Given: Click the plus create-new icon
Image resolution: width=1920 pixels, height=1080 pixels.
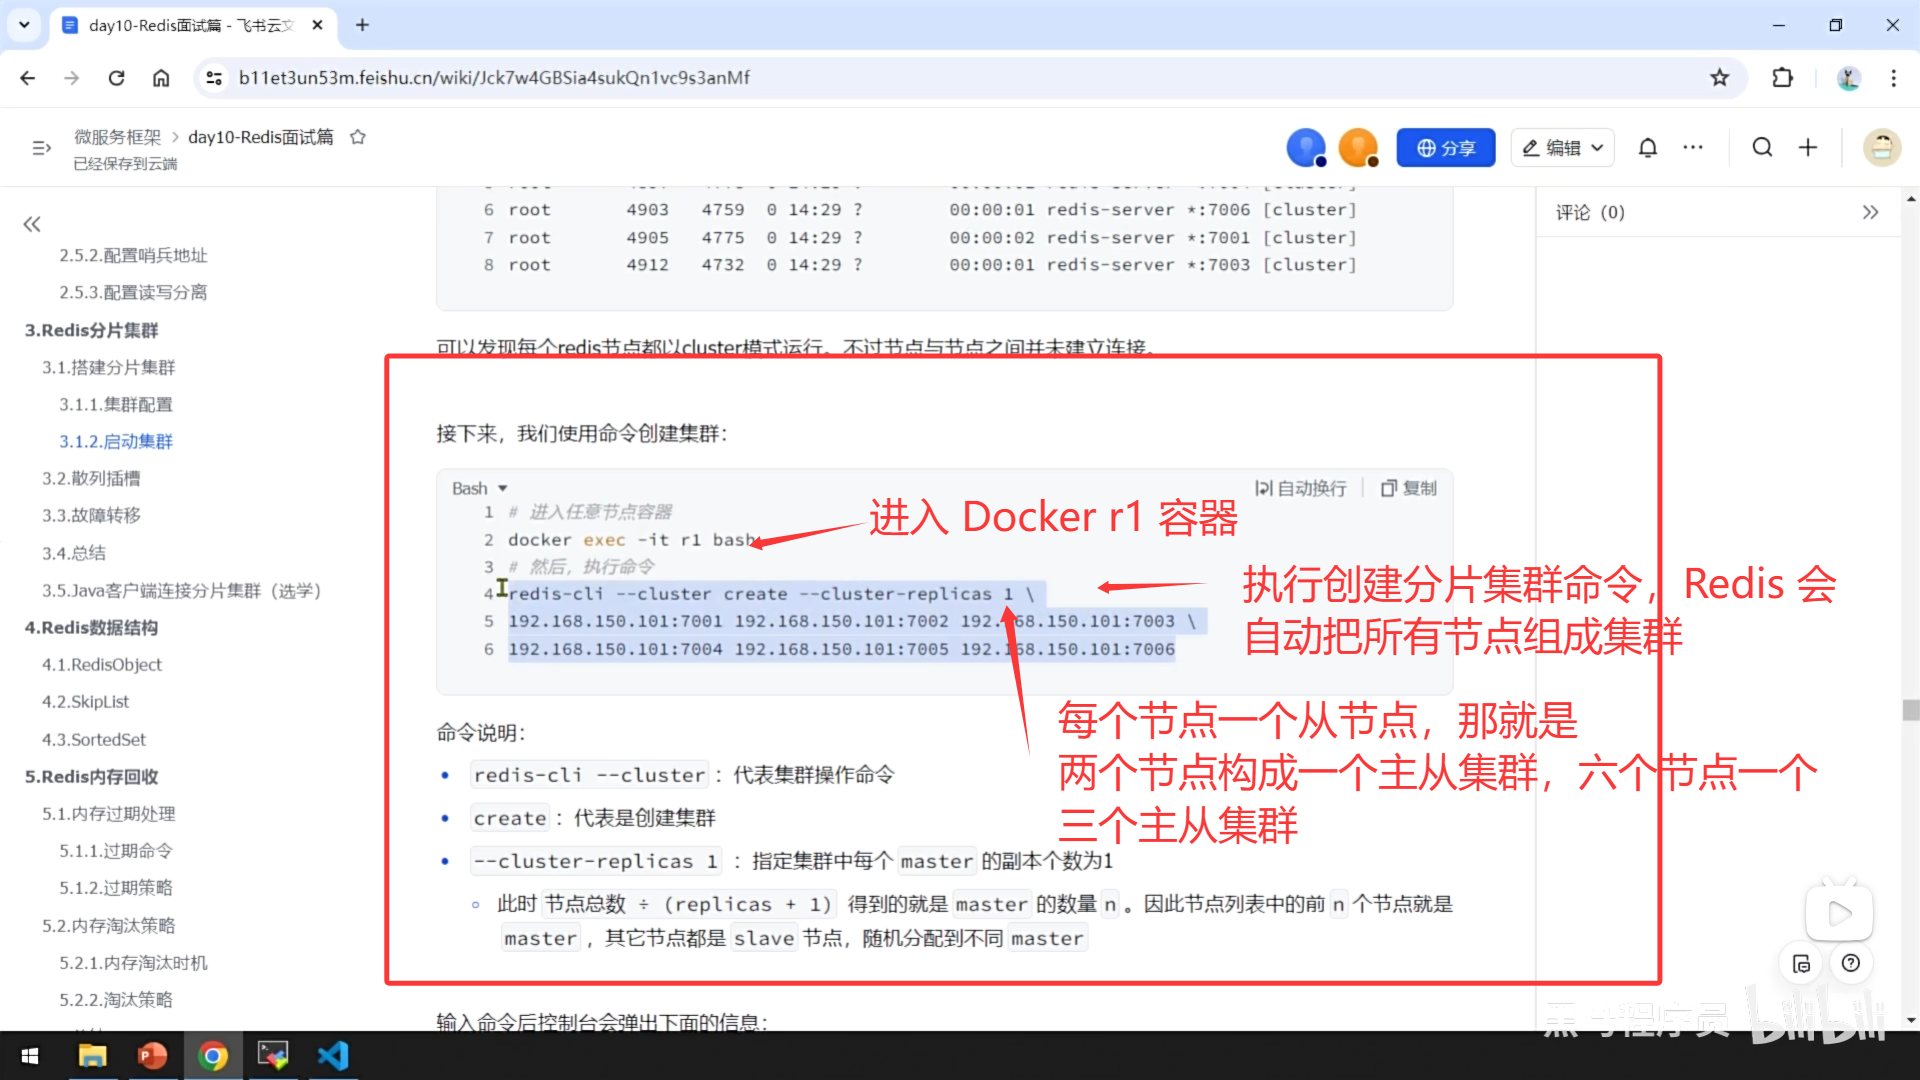Looking at the screenshot, I should [1808, 148].
